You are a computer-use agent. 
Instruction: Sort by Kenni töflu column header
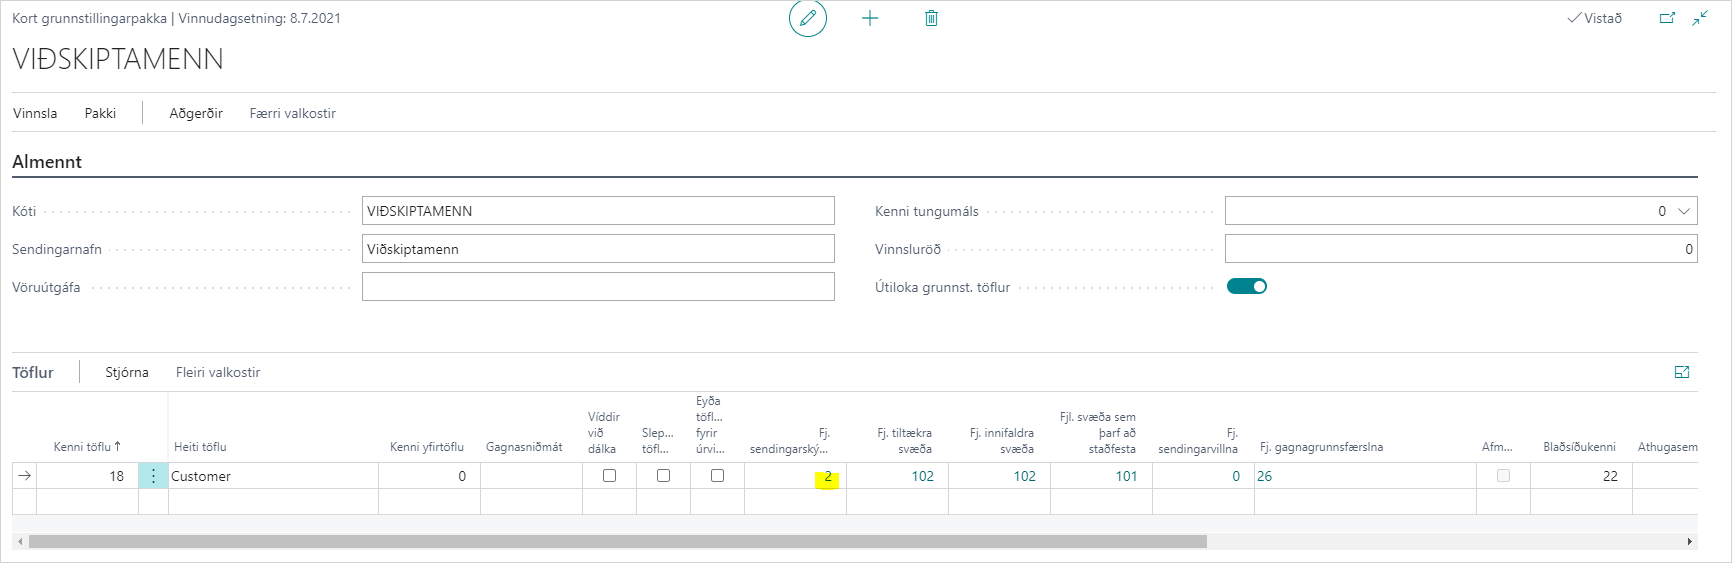click(x=87, y=447)
